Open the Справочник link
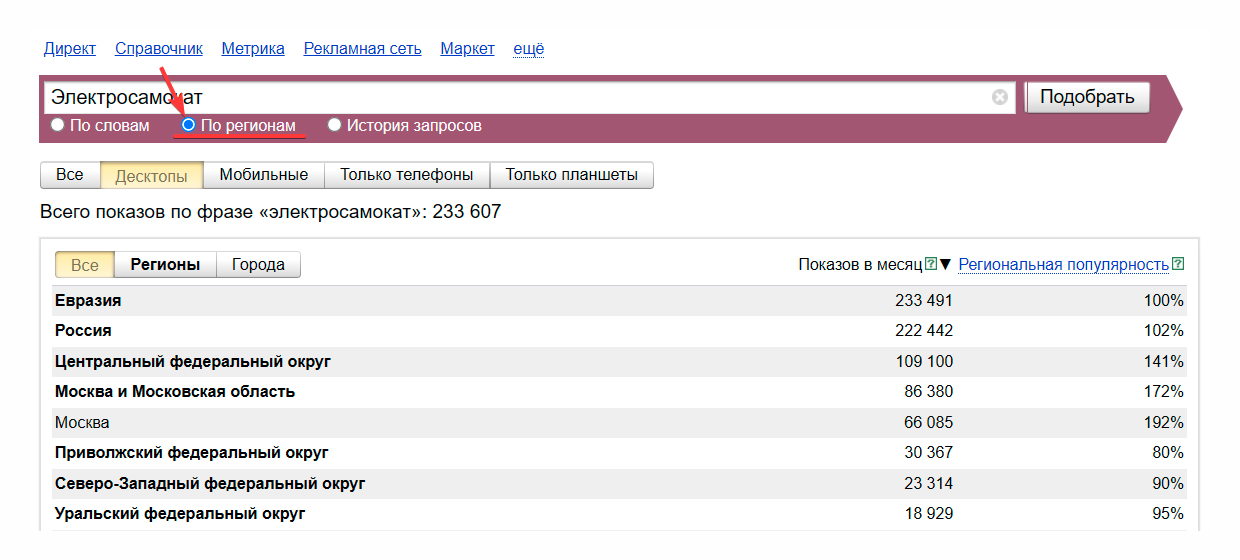Screen dimensions: 1240x560 159,48
